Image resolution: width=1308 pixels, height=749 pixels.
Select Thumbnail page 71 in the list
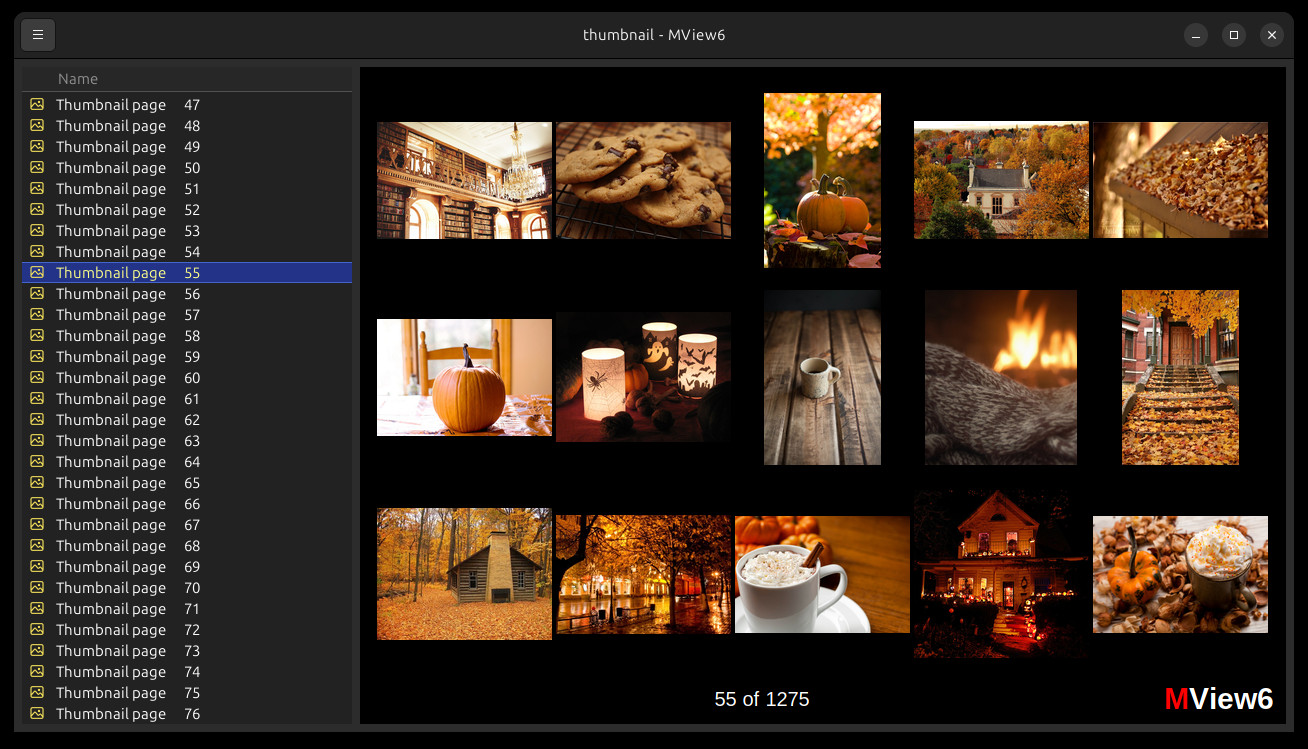[x=187, y=609]
